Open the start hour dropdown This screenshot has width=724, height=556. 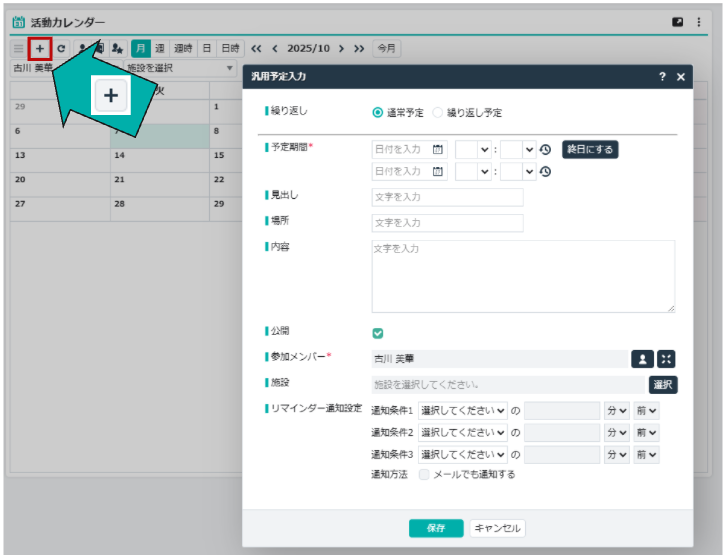[473, 149]
